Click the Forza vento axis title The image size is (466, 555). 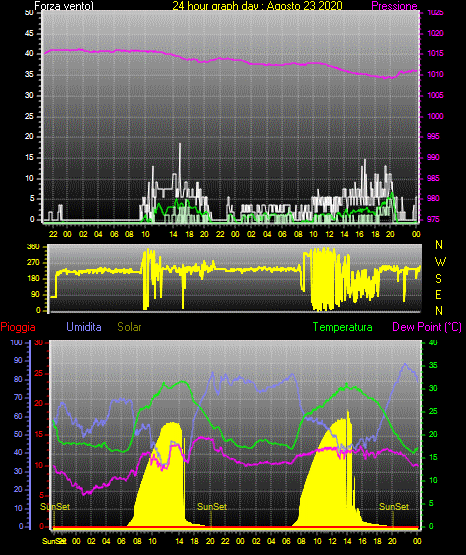pyautogui.click(x=64, y=6)
